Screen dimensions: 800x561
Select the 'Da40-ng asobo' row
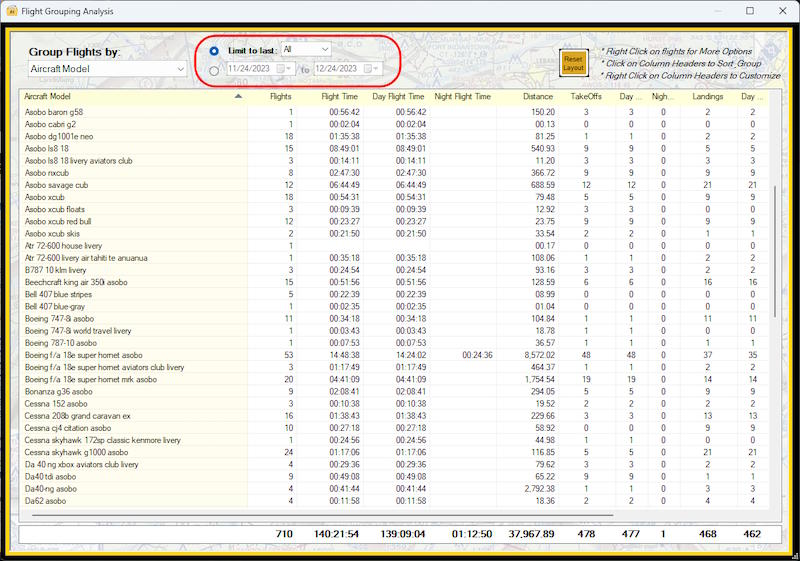tap(393, 489)
